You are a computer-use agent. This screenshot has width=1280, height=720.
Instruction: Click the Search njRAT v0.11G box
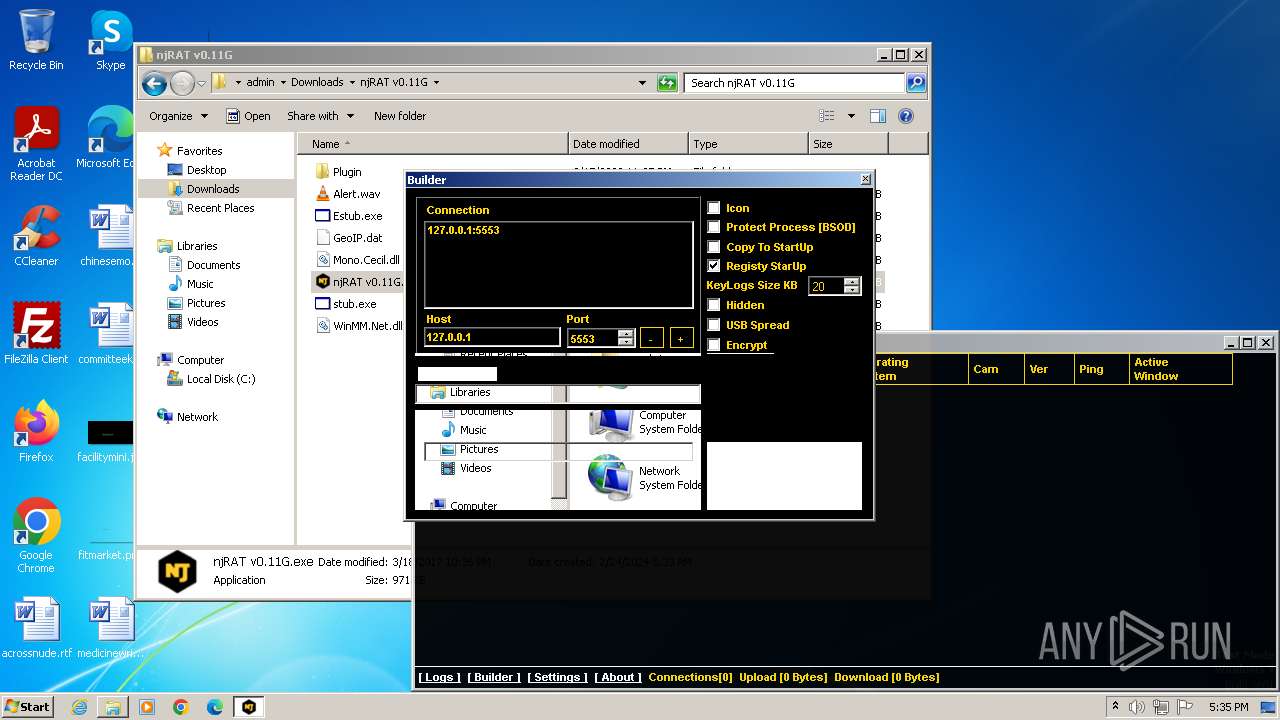tap(795, 83)
